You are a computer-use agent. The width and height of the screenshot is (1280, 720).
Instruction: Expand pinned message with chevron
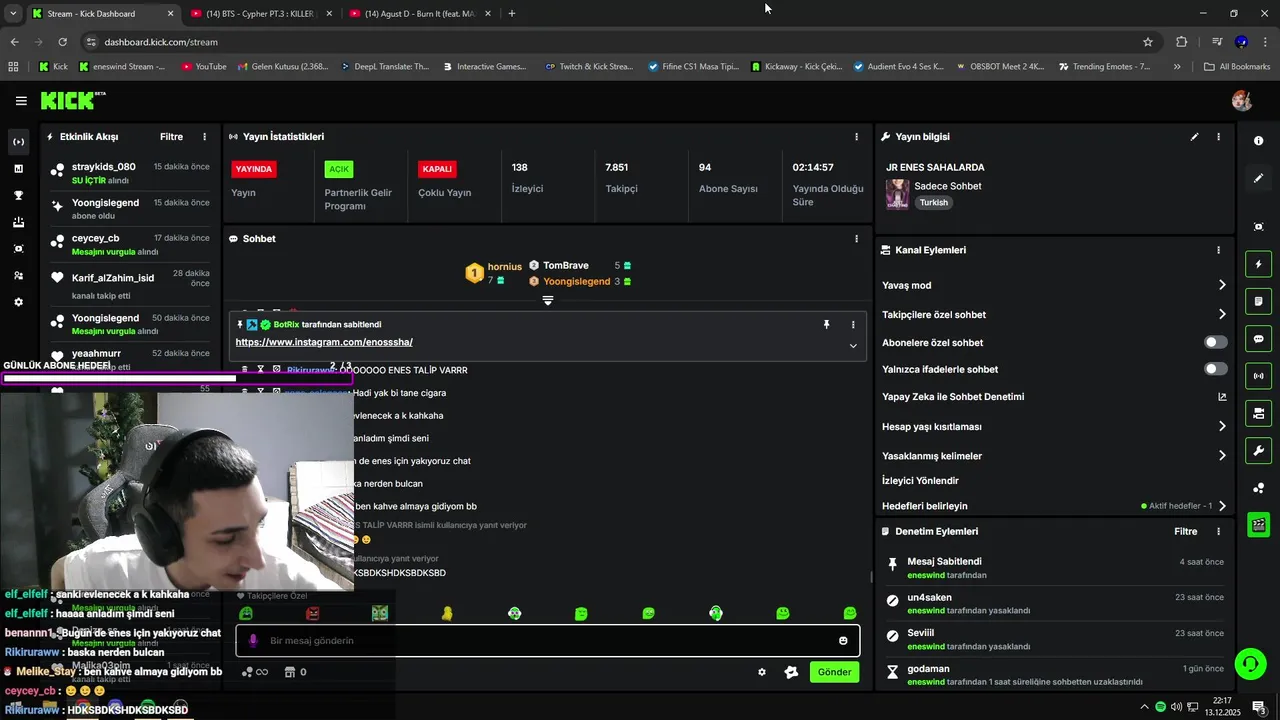tap(853, 346)
